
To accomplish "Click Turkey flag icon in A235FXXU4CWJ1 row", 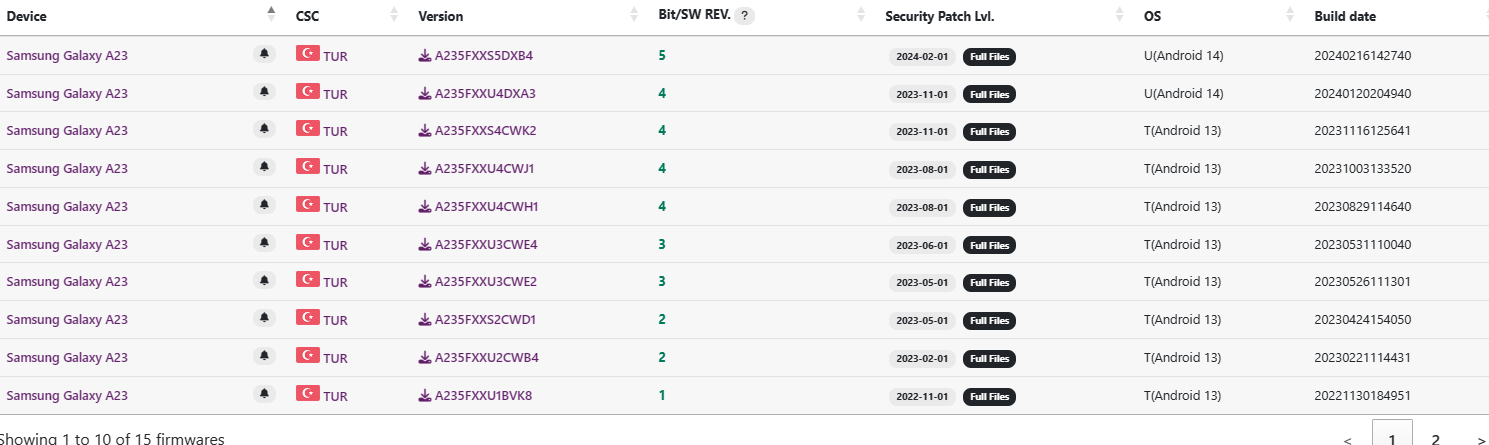I will point(307,167).
